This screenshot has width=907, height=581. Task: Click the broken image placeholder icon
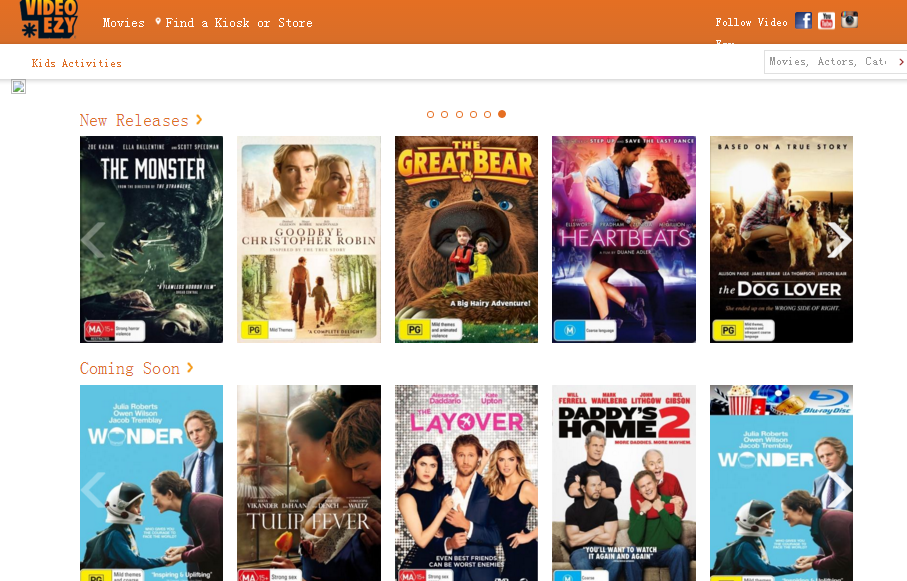pyautogui.click(x=19, y=87)
